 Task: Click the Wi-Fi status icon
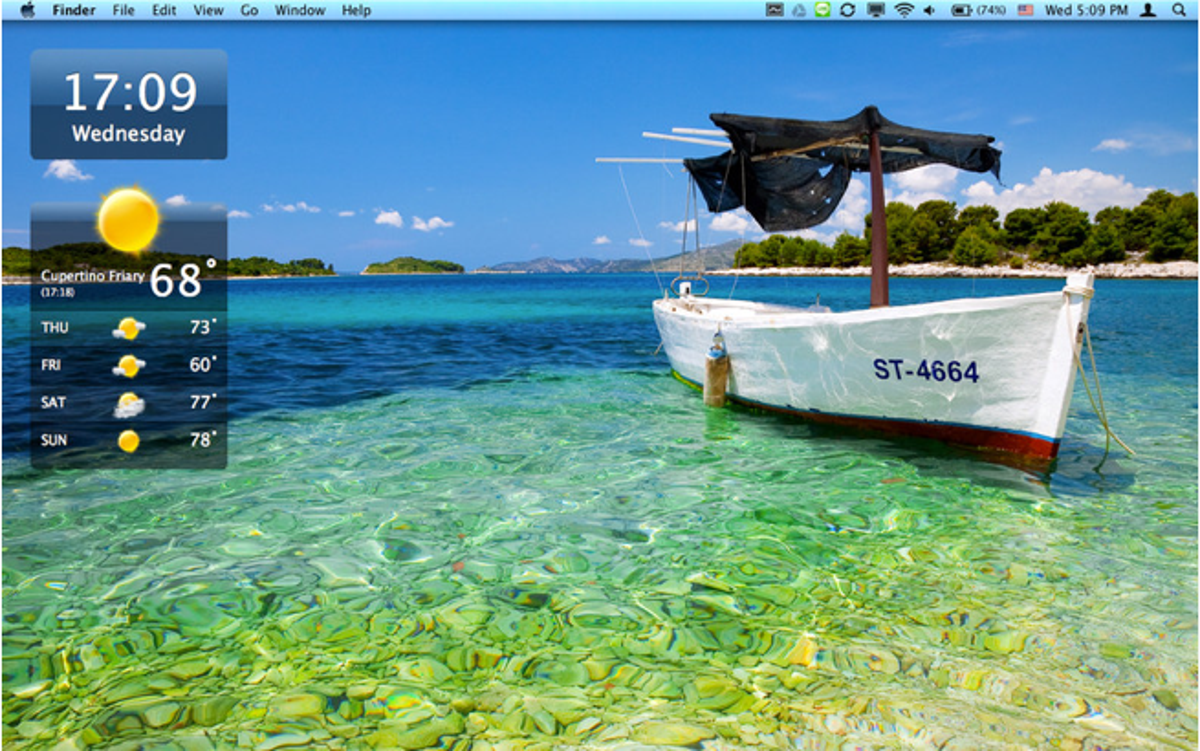pos(903,10)
